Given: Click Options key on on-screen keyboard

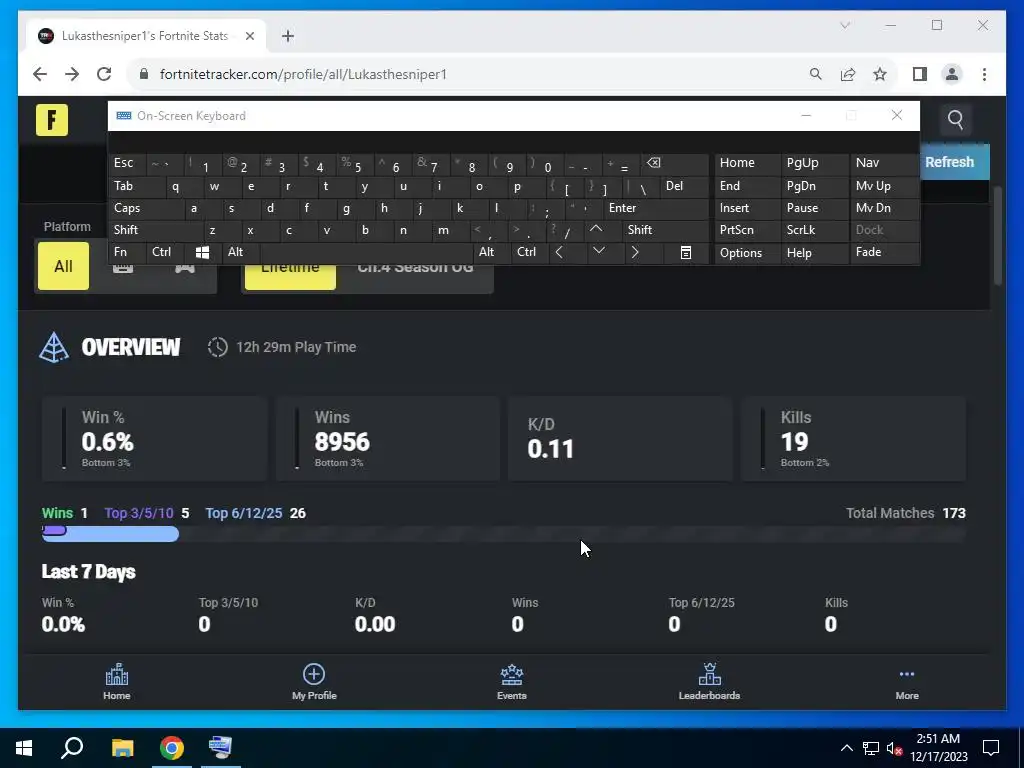Looking at the screenshot, I should [748, 253].
